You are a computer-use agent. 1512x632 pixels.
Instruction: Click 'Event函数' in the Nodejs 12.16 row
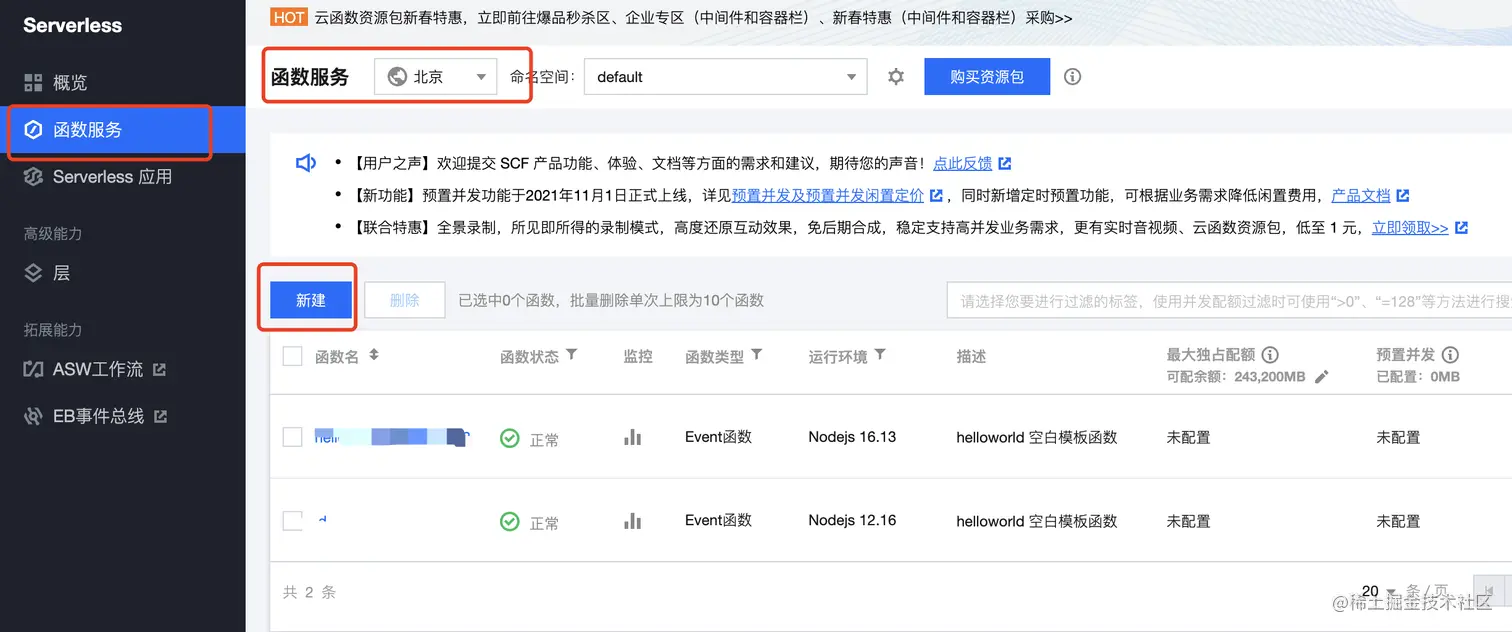coord(718,521)
